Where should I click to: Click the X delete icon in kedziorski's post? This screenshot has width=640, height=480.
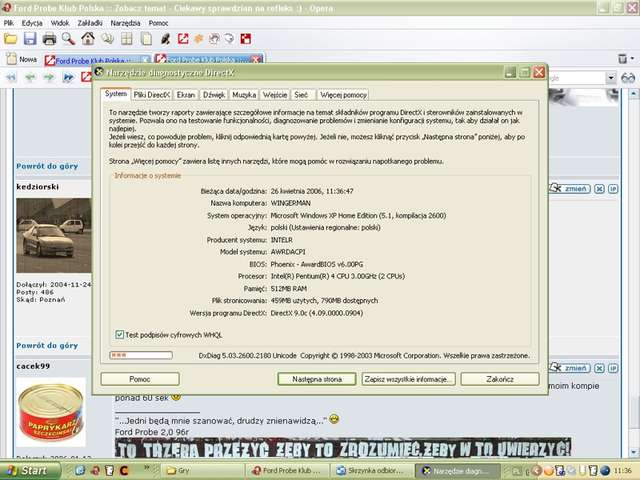599,189
